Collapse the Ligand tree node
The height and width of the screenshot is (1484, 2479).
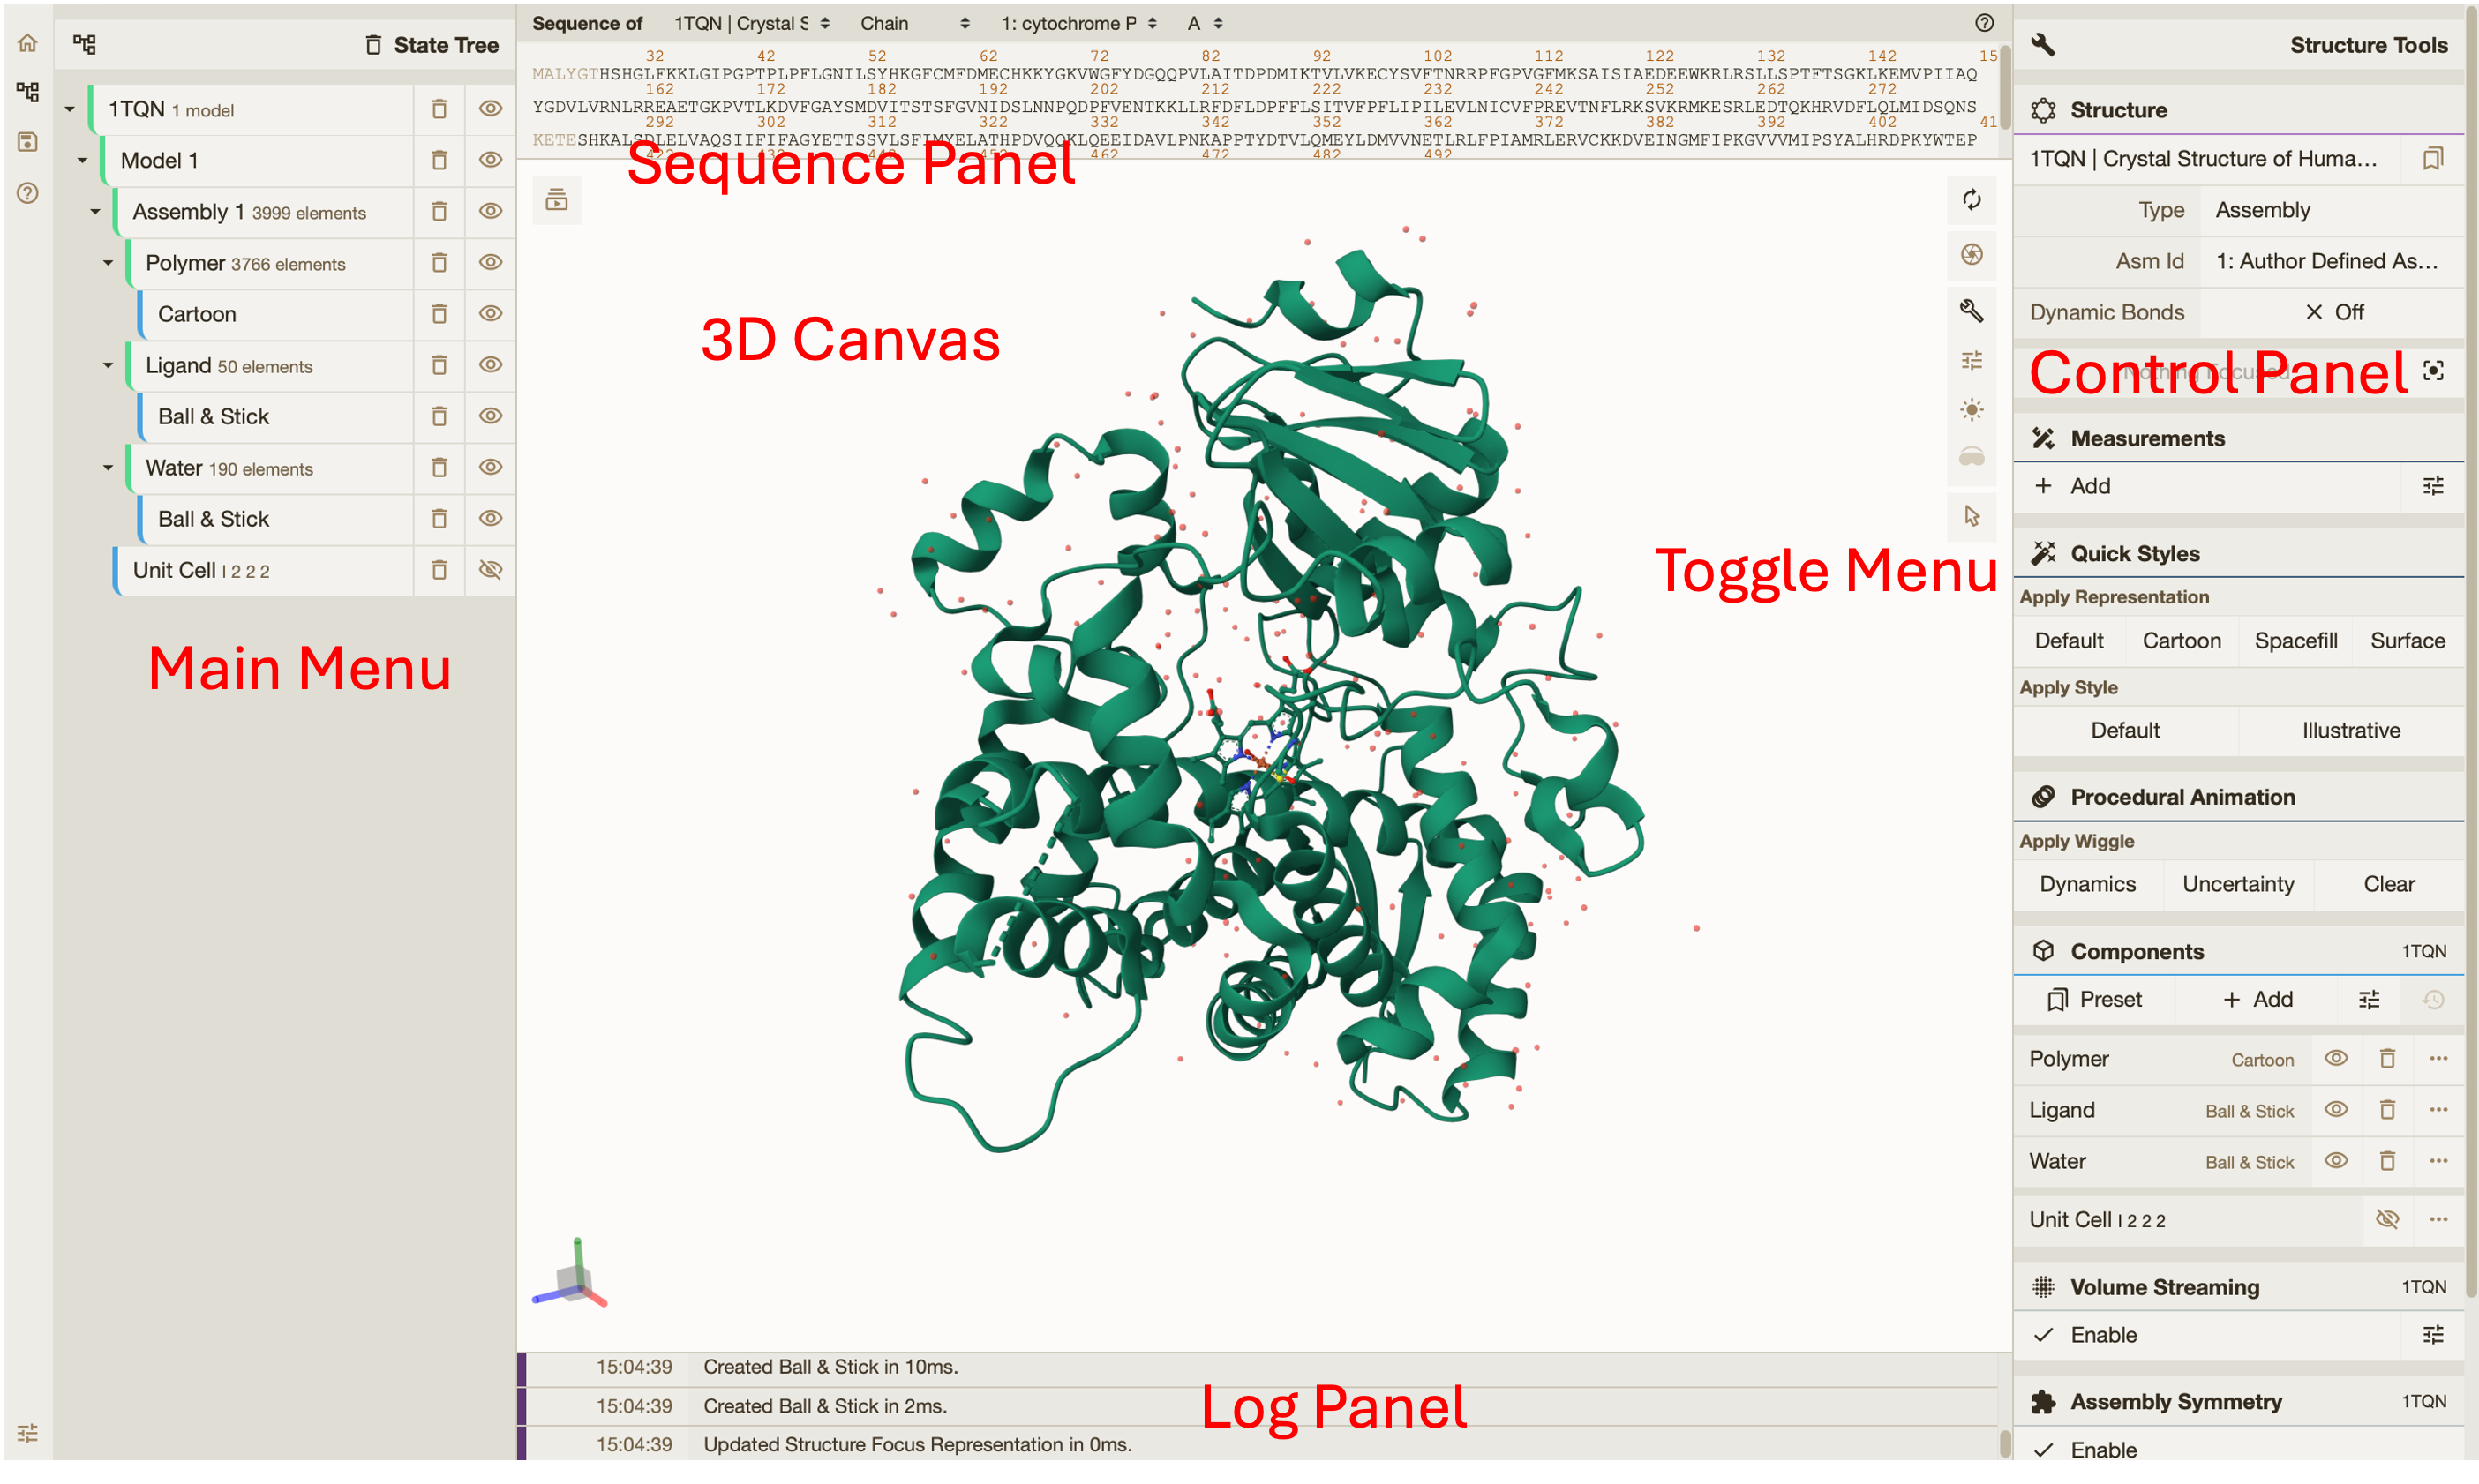click(x=108, y=365)
